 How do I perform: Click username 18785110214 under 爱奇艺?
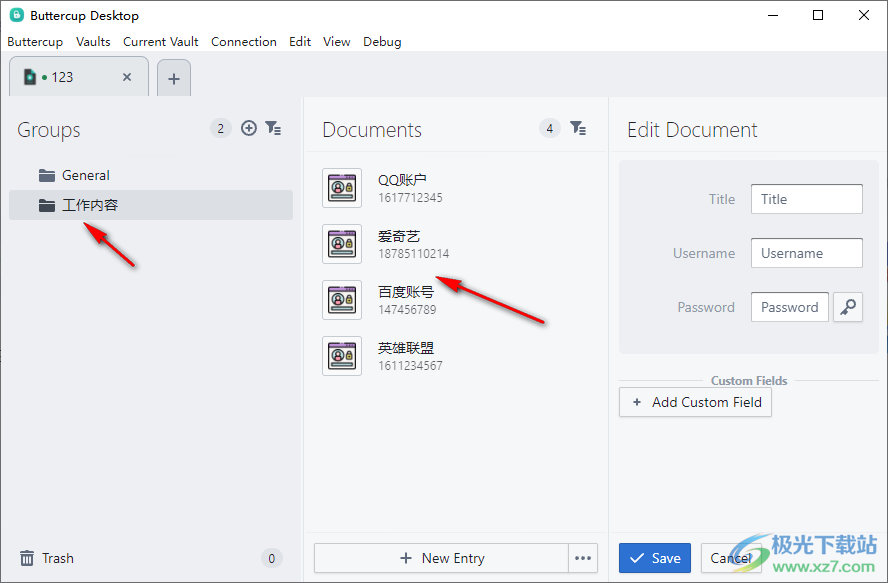click(x=413, y=254)
